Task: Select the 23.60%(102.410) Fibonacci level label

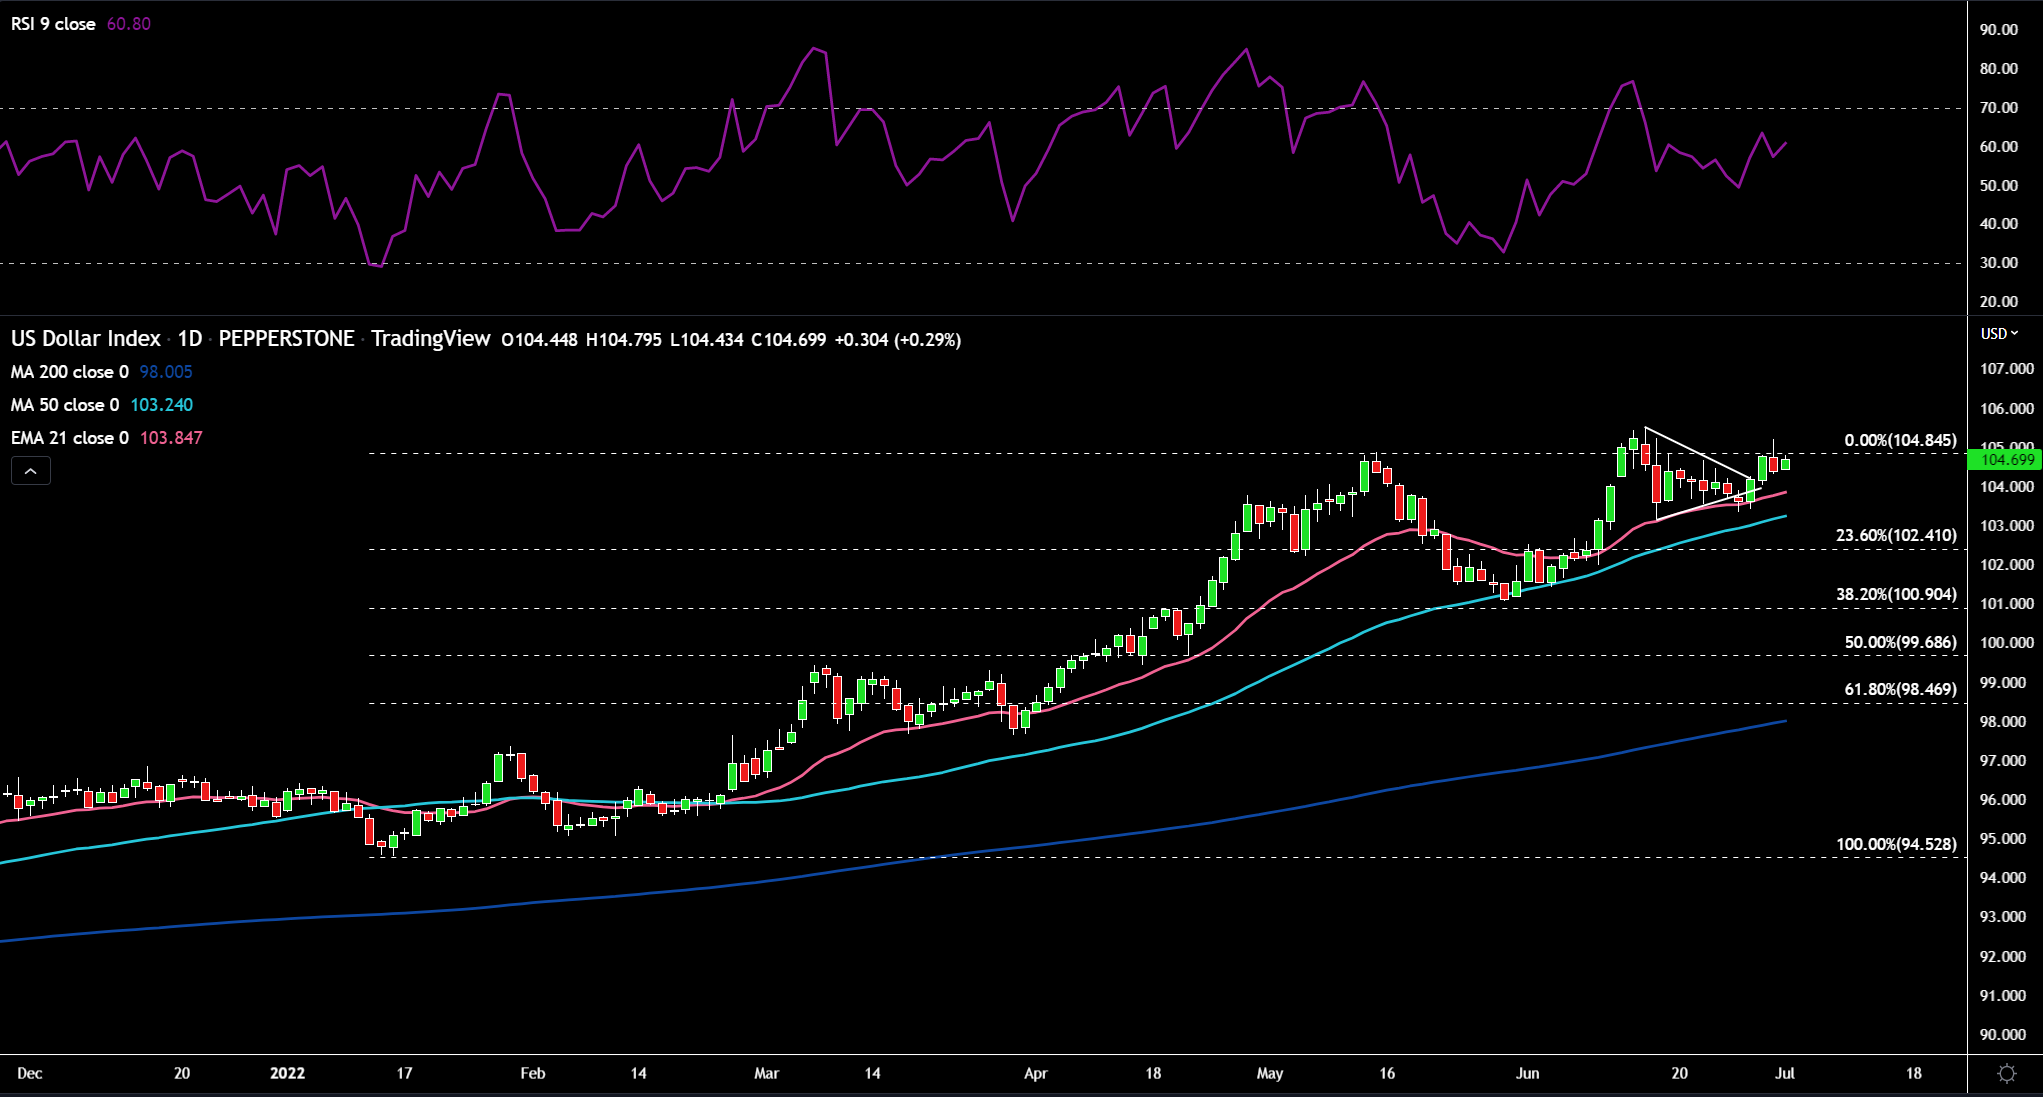Action: click(1896, 535)
